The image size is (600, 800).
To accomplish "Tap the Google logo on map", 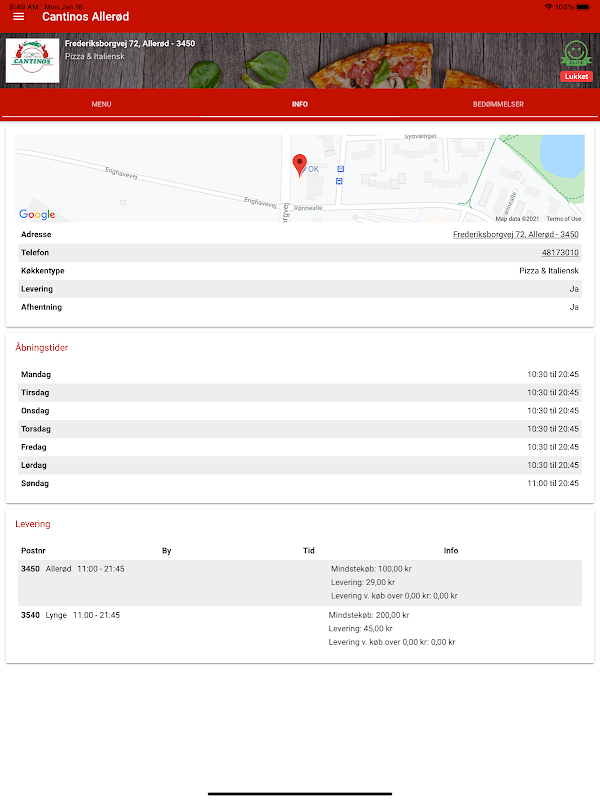I will pos(37,214).
